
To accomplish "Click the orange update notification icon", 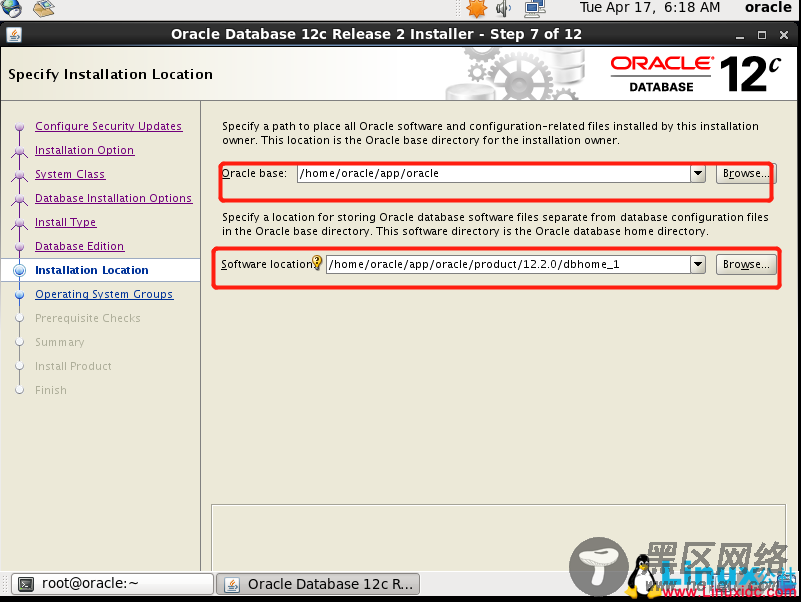I will 476,8.
